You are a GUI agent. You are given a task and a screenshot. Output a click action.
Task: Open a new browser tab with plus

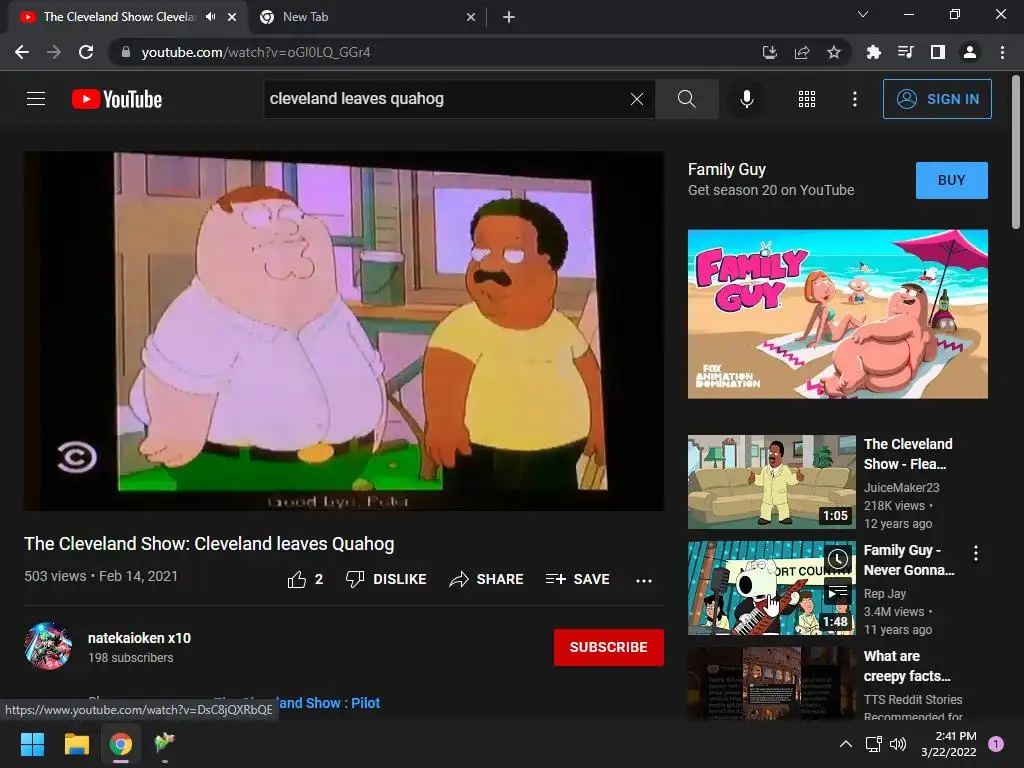click(509, 17)
